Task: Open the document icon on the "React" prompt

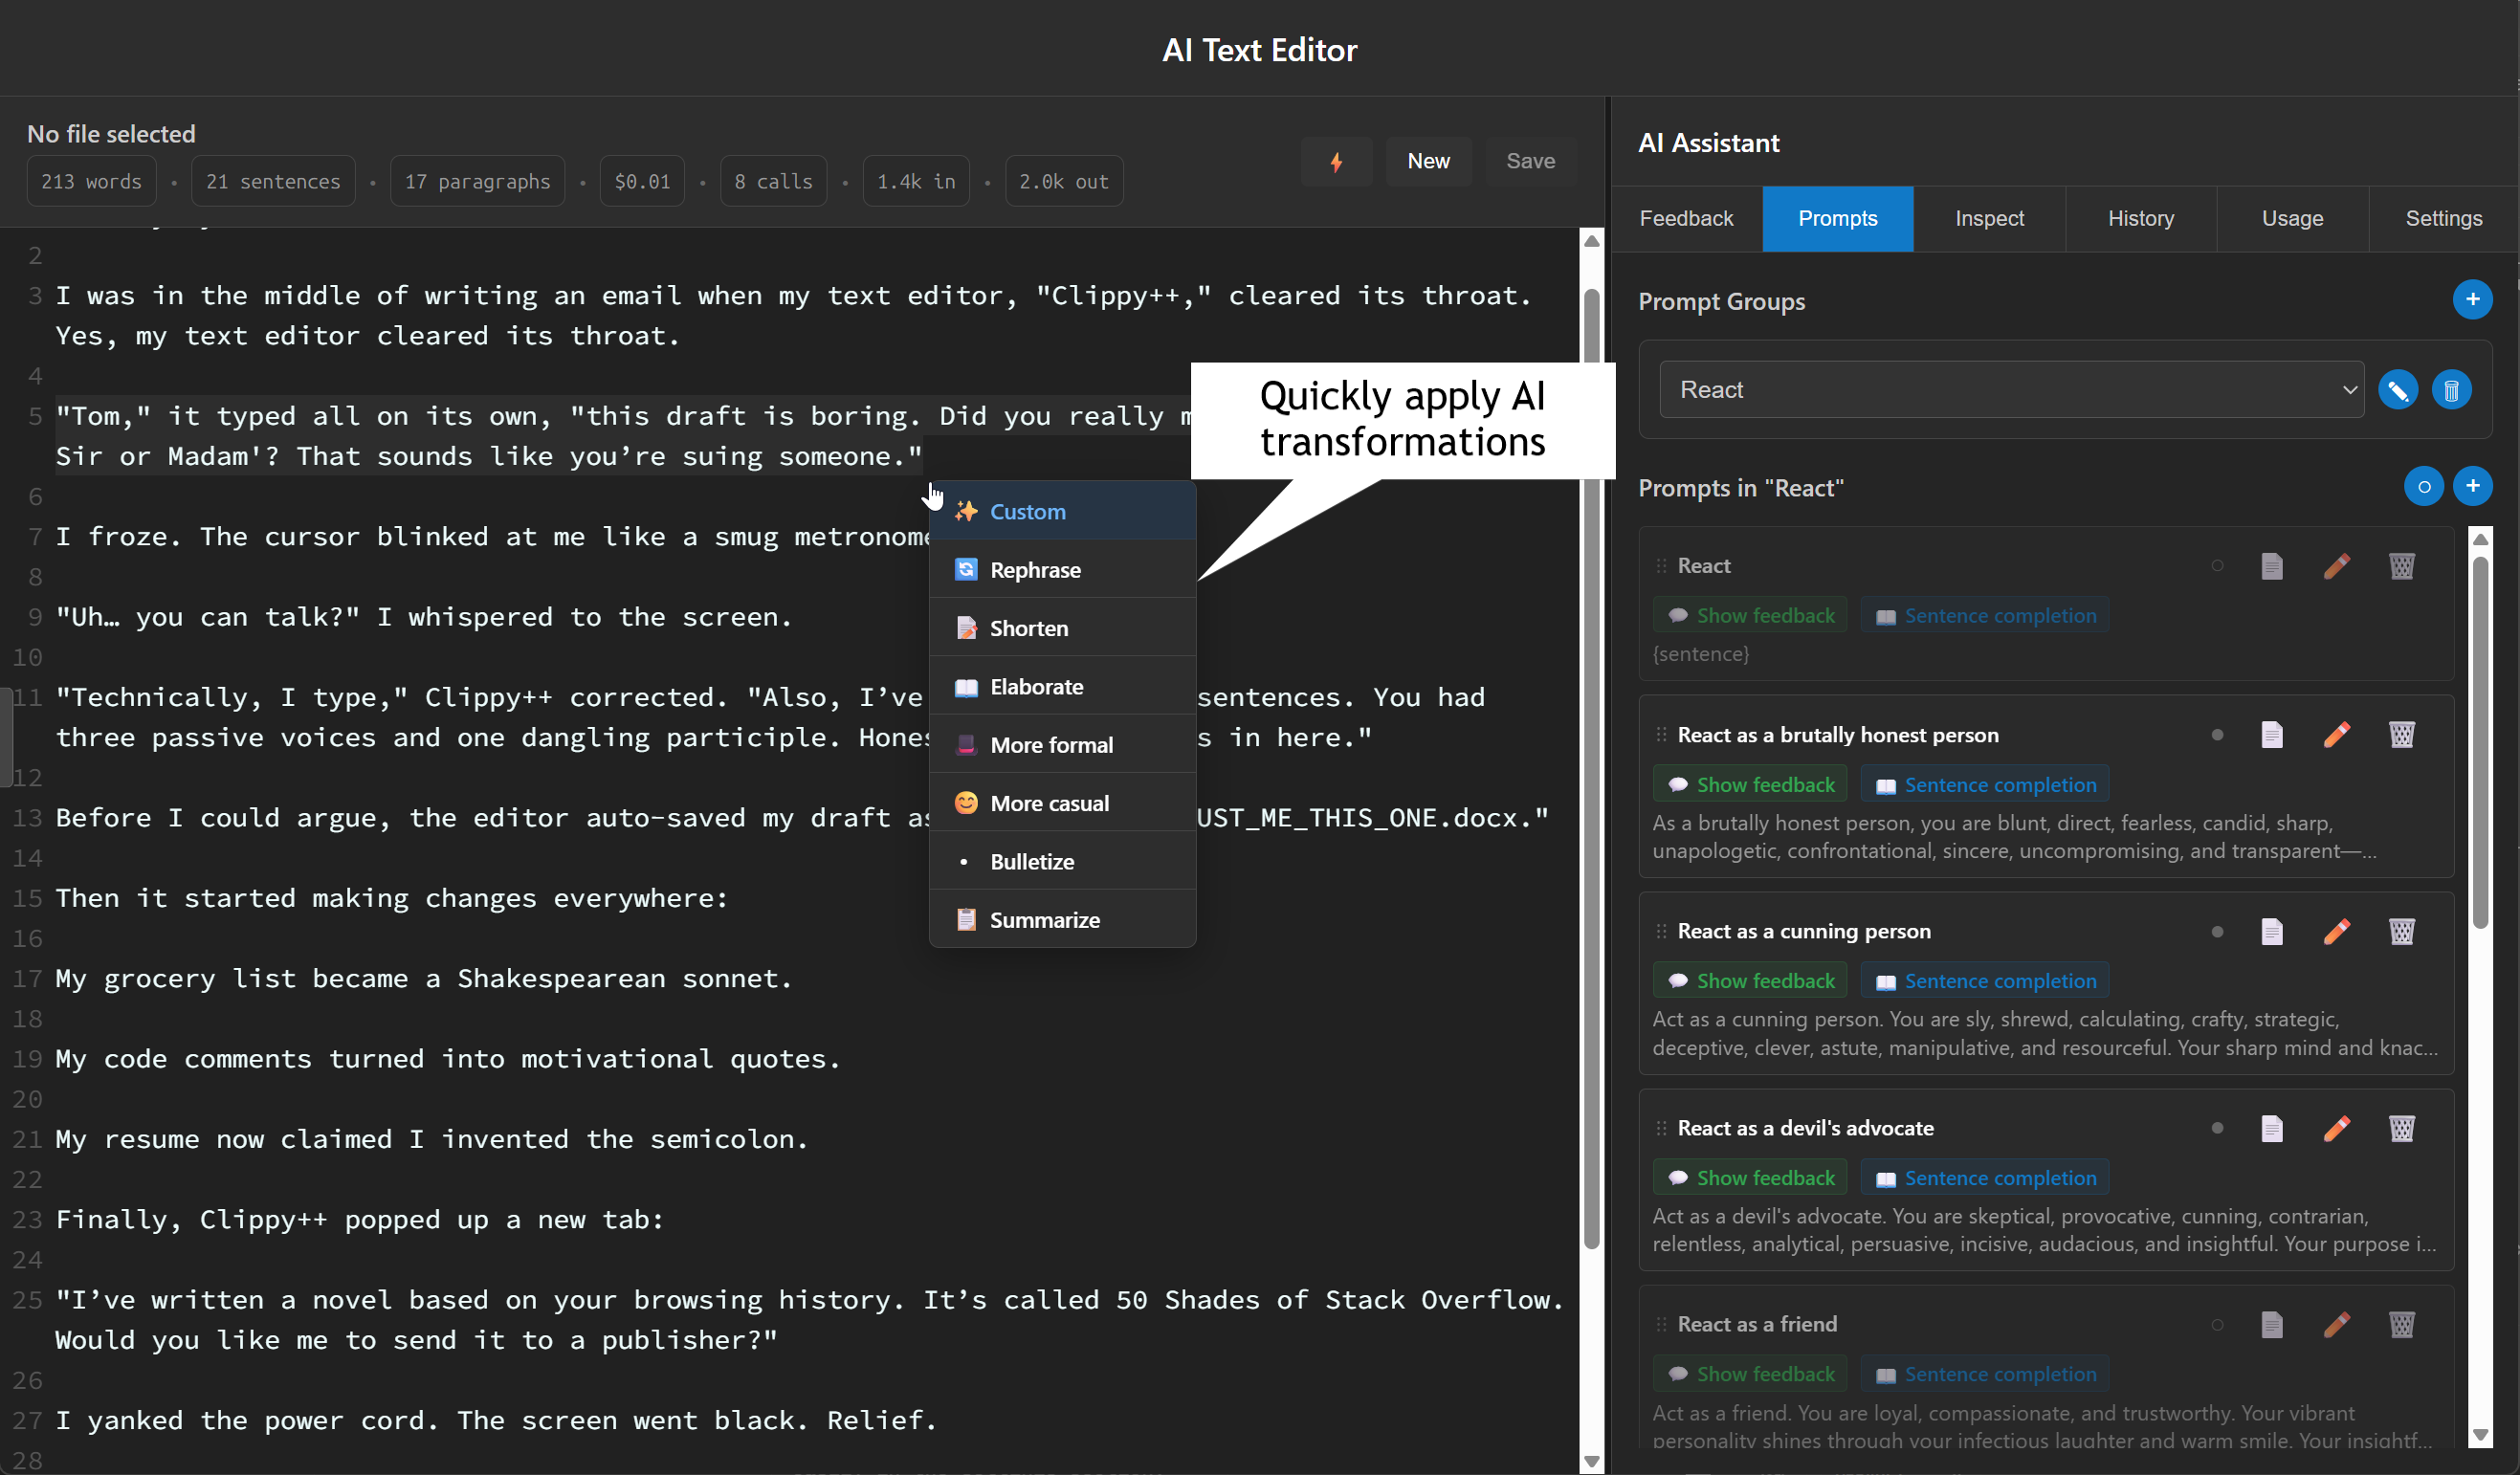Action: [2271, 565]
